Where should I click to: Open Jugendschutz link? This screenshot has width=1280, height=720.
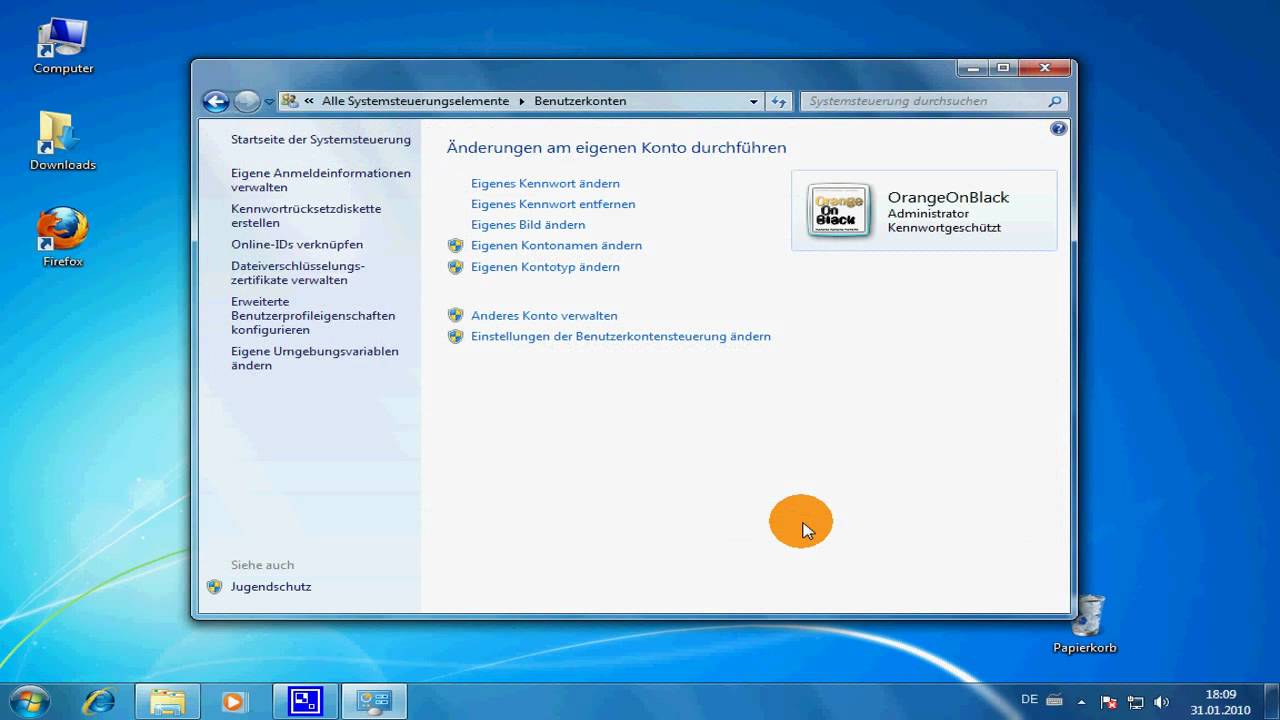[271, 587]
